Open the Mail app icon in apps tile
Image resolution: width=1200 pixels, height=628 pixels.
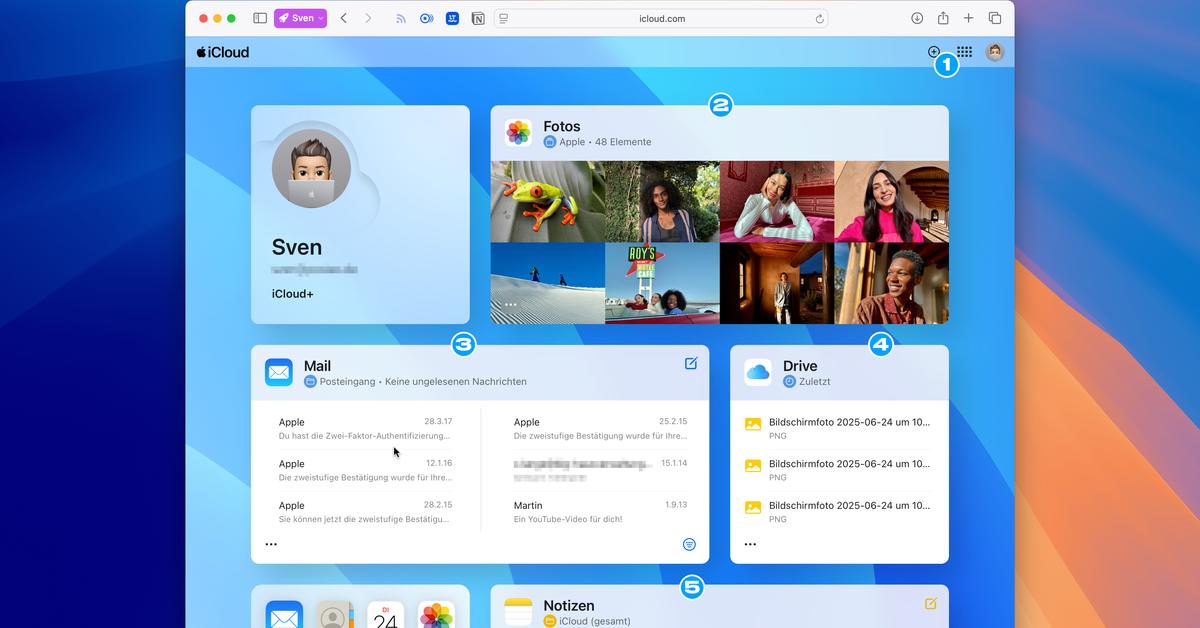coord(284,616)
